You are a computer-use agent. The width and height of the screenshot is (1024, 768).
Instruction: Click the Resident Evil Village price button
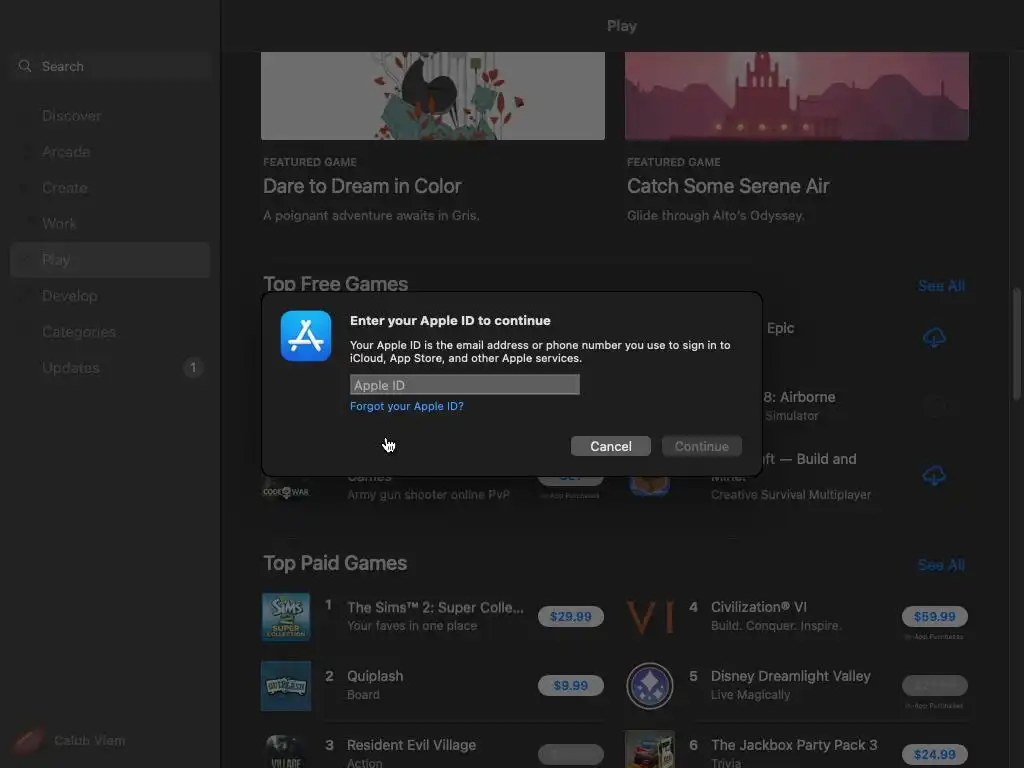571,754
